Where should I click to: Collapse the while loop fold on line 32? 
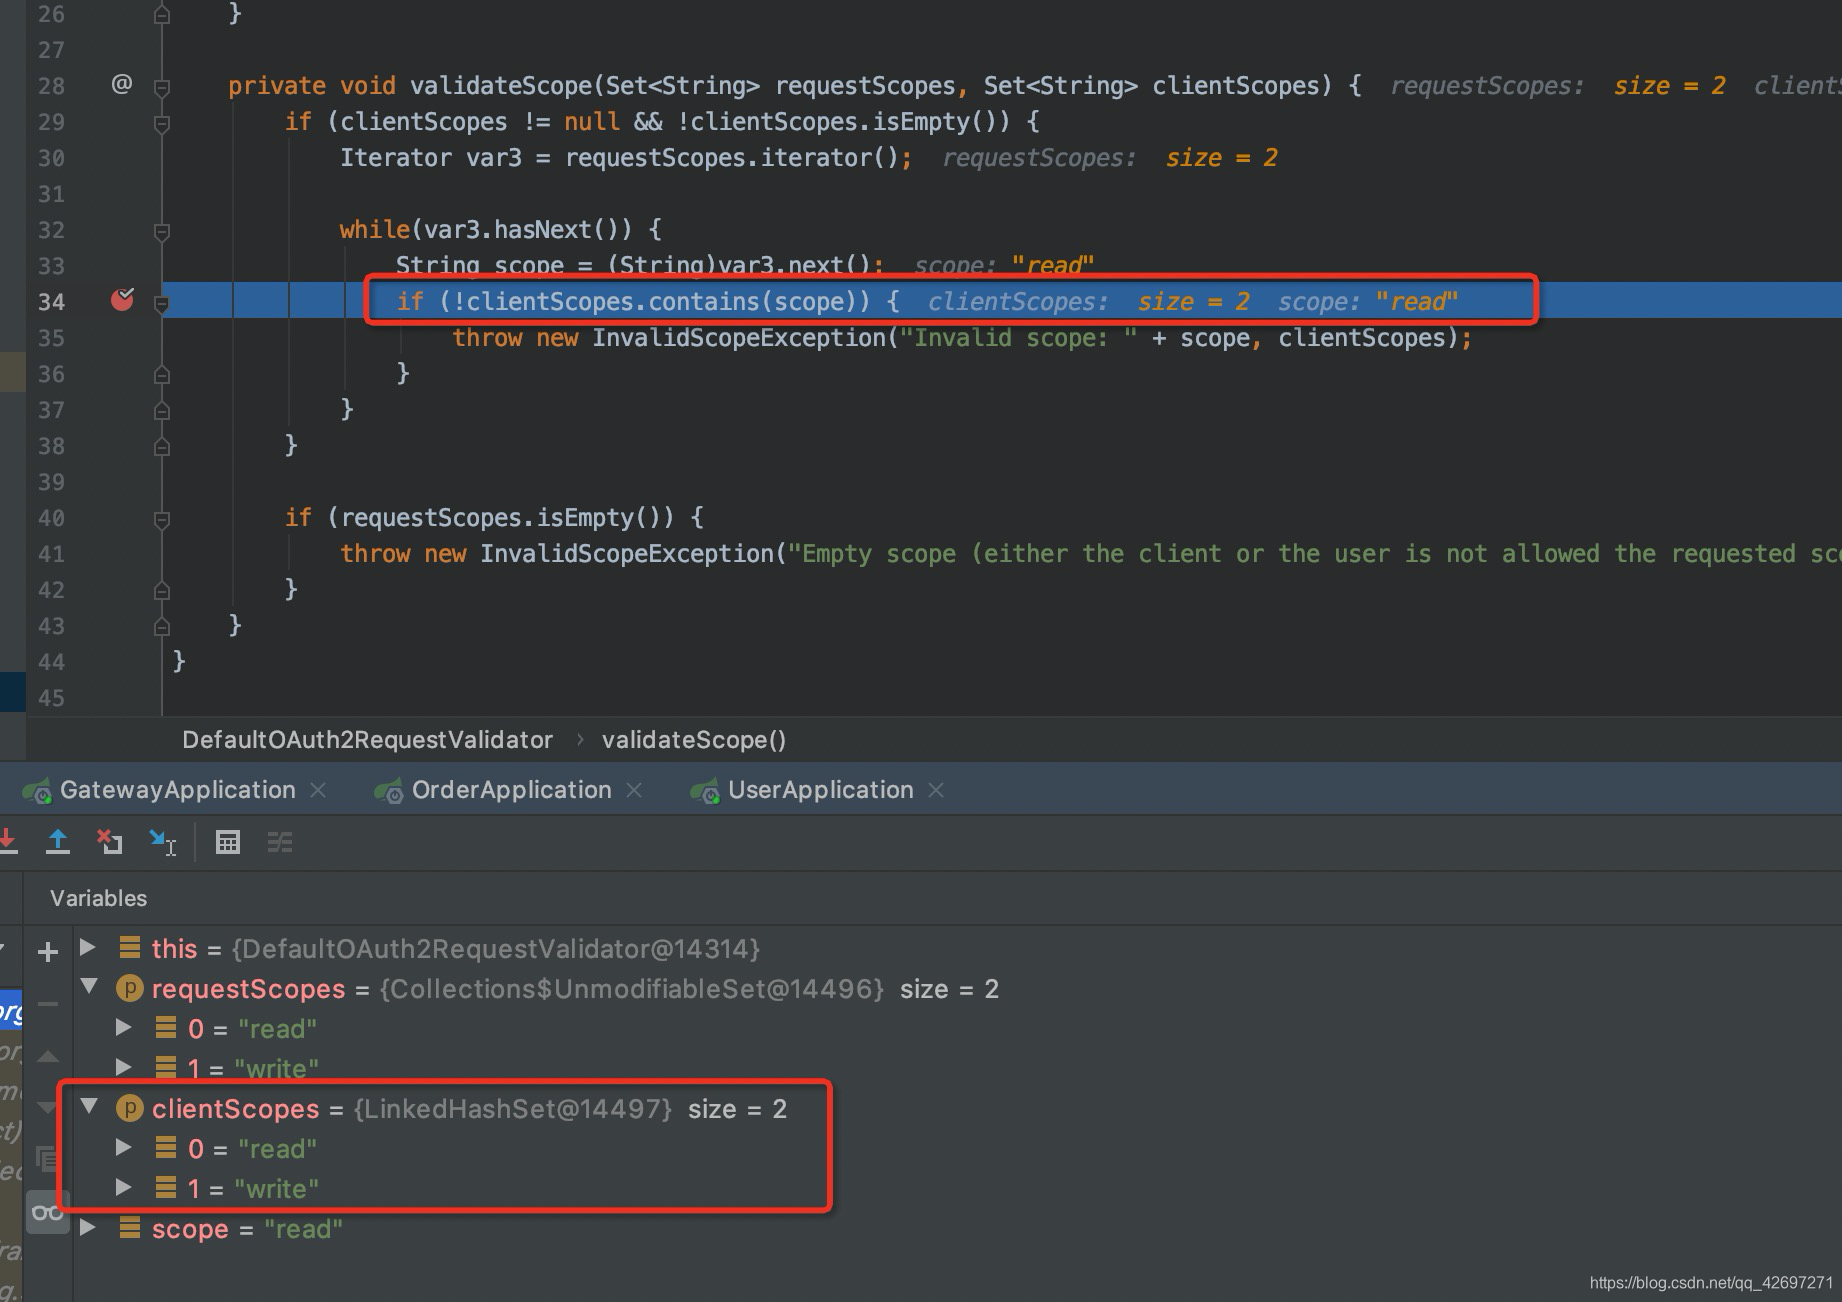point(162,232)
